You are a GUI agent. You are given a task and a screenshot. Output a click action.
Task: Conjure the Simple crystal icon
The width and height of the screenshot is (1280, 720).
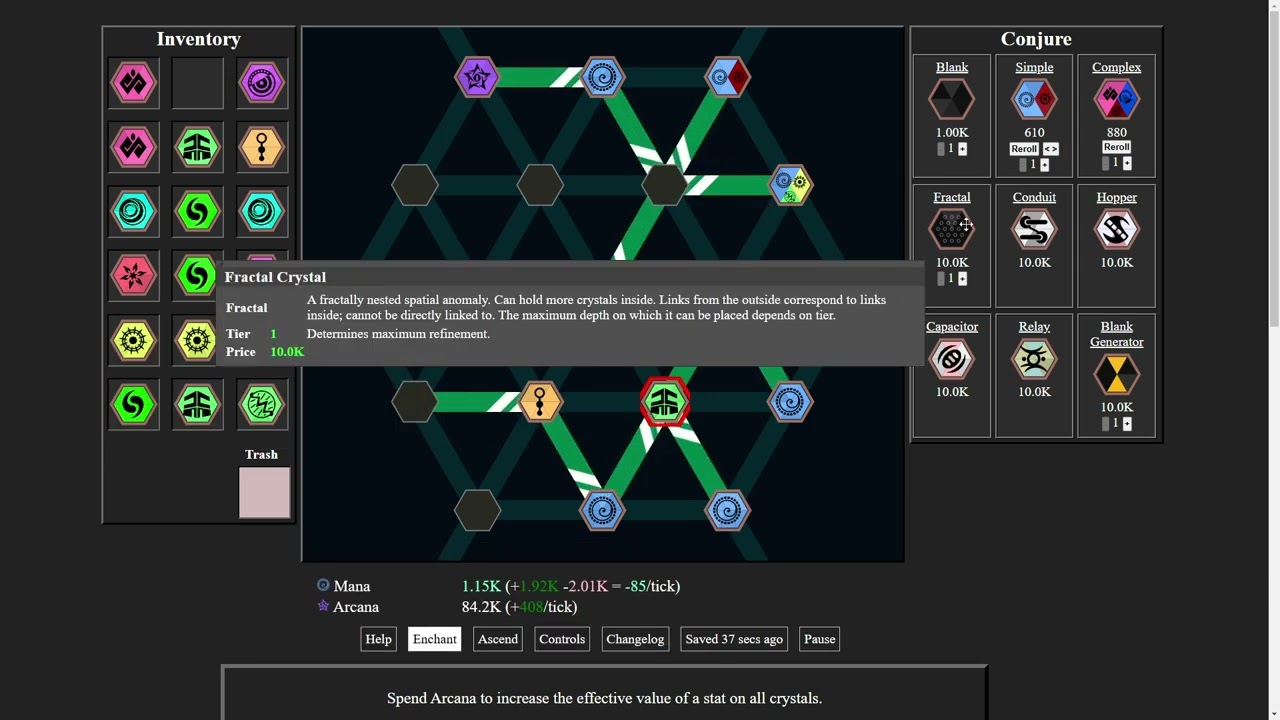[1034, 100]
